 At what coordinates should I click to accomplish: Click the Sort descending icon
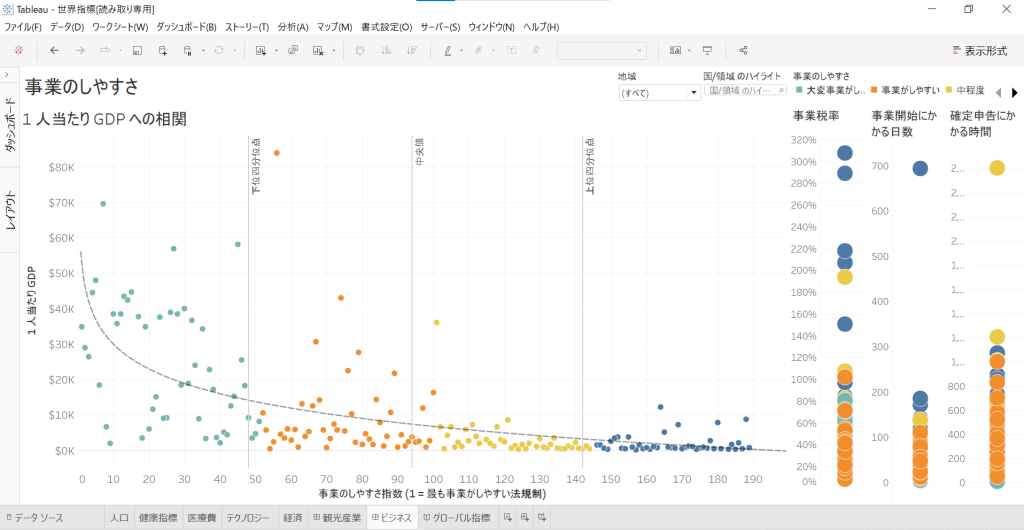coord(411,50)
